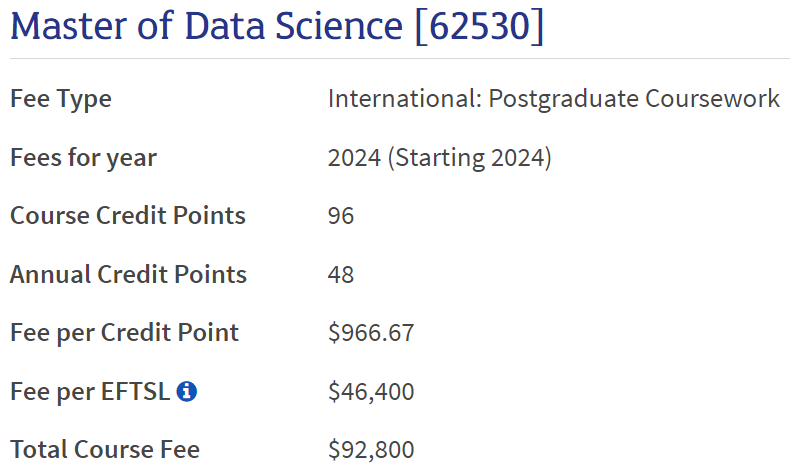Viewport: 790px width, 474px height.
Task: Click the Fees for year label
Action: pyautogui.click(x=84, y=158)
